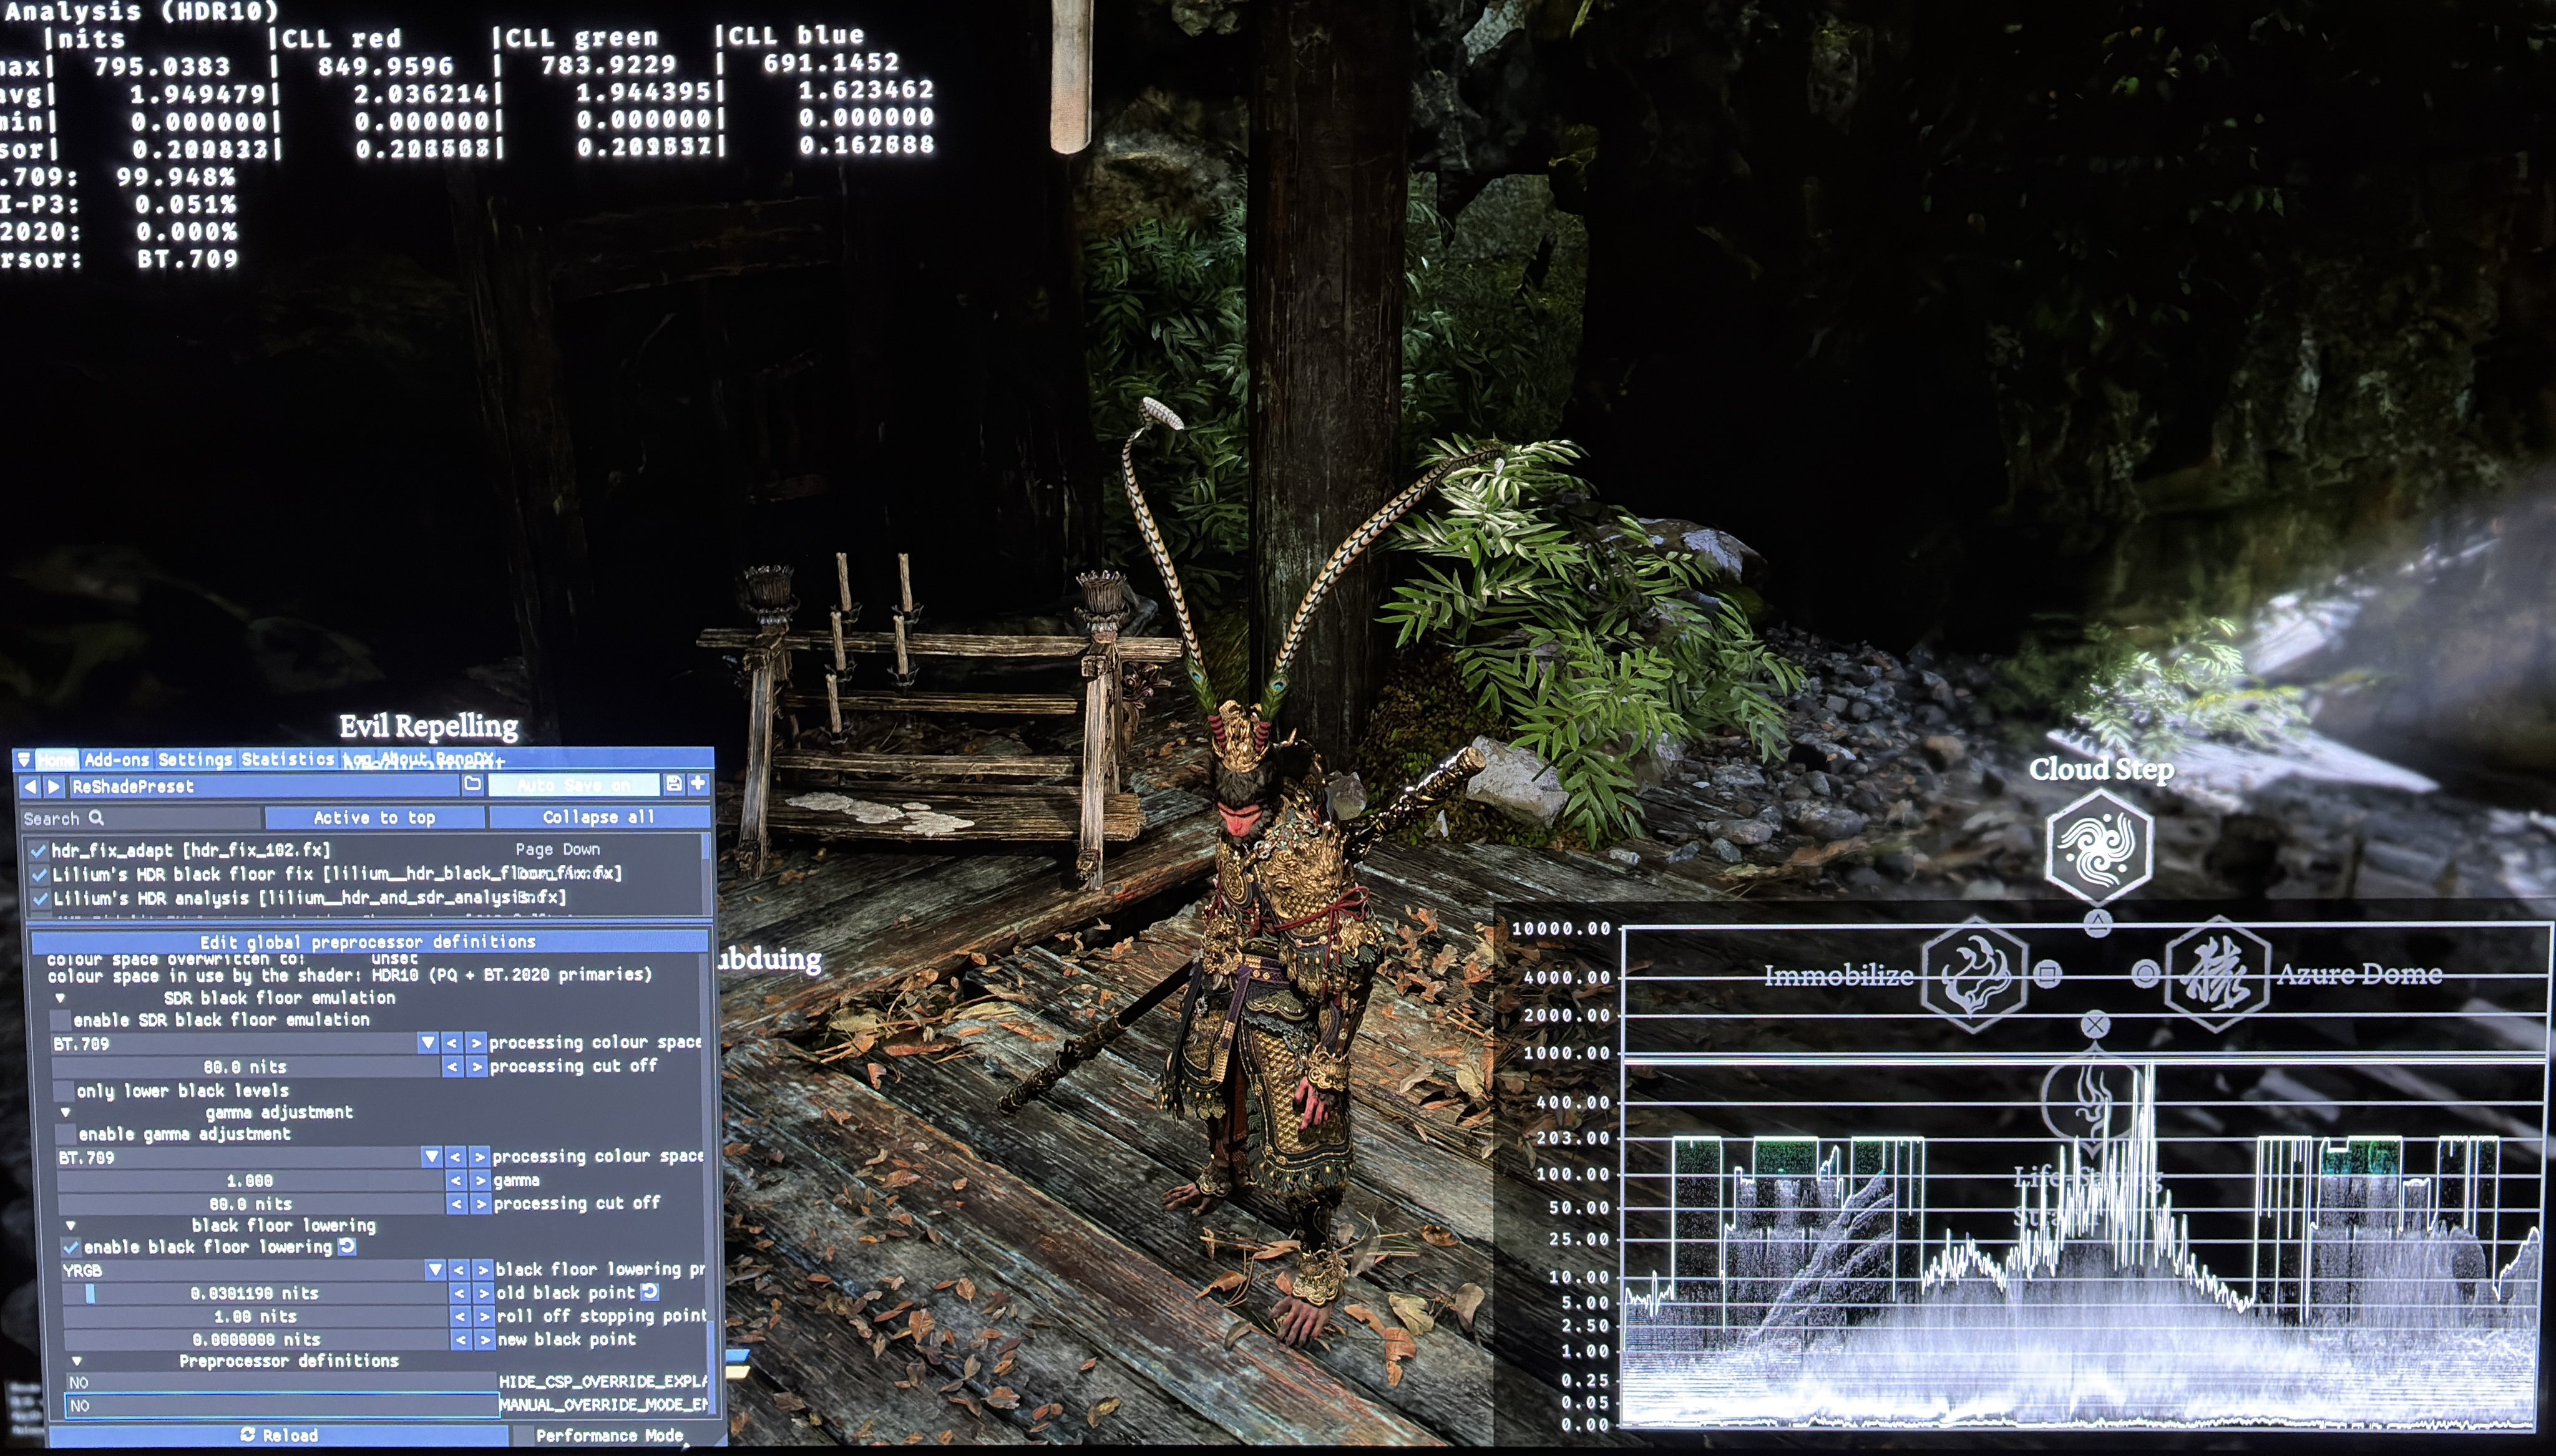This screenshot has height=1456, width=2556.
Task: Toggle the hdr_fix_adapt effect checkbox
Action: 39,851
